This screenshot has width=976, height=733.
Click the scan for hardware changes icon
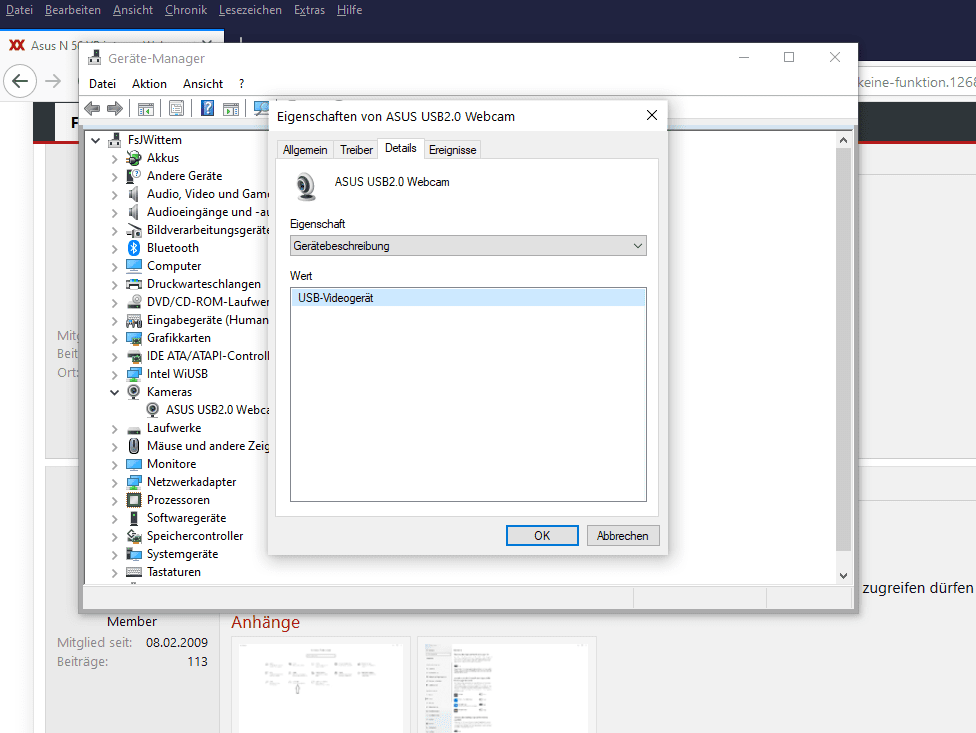[261, 109]
